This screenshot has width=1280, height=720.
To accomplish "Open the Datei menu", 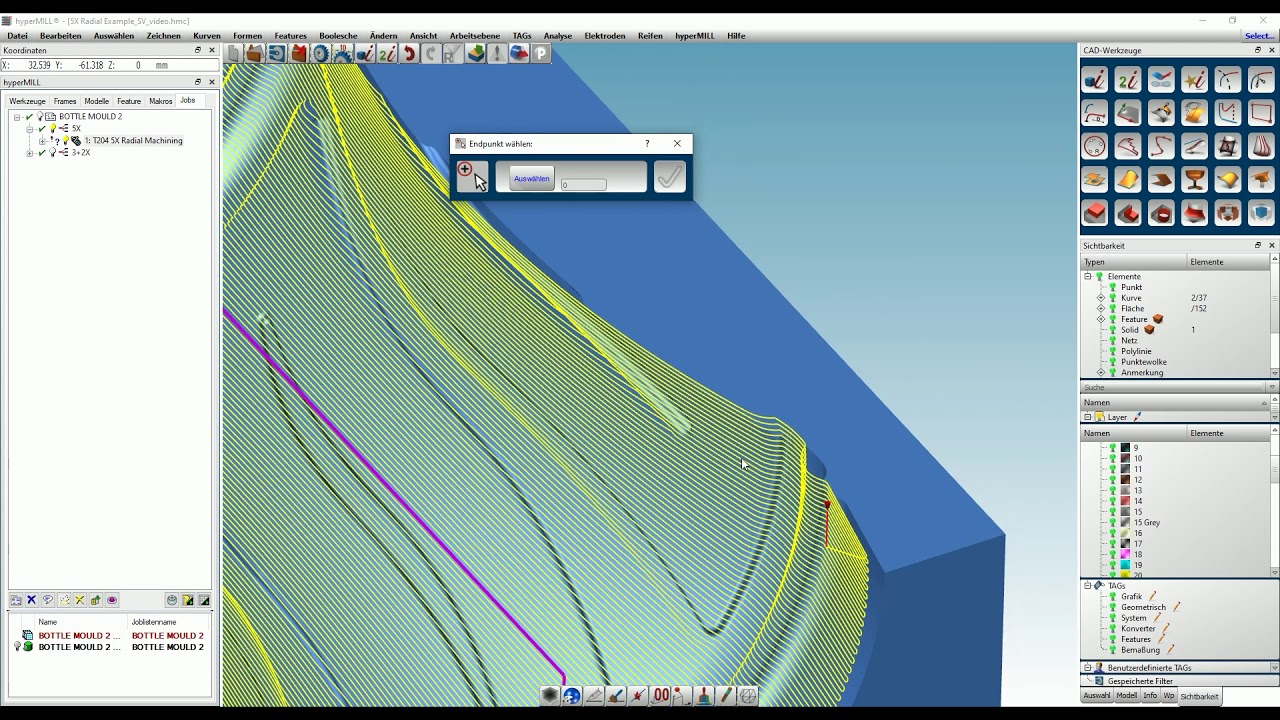I will [x=17, y=36].
